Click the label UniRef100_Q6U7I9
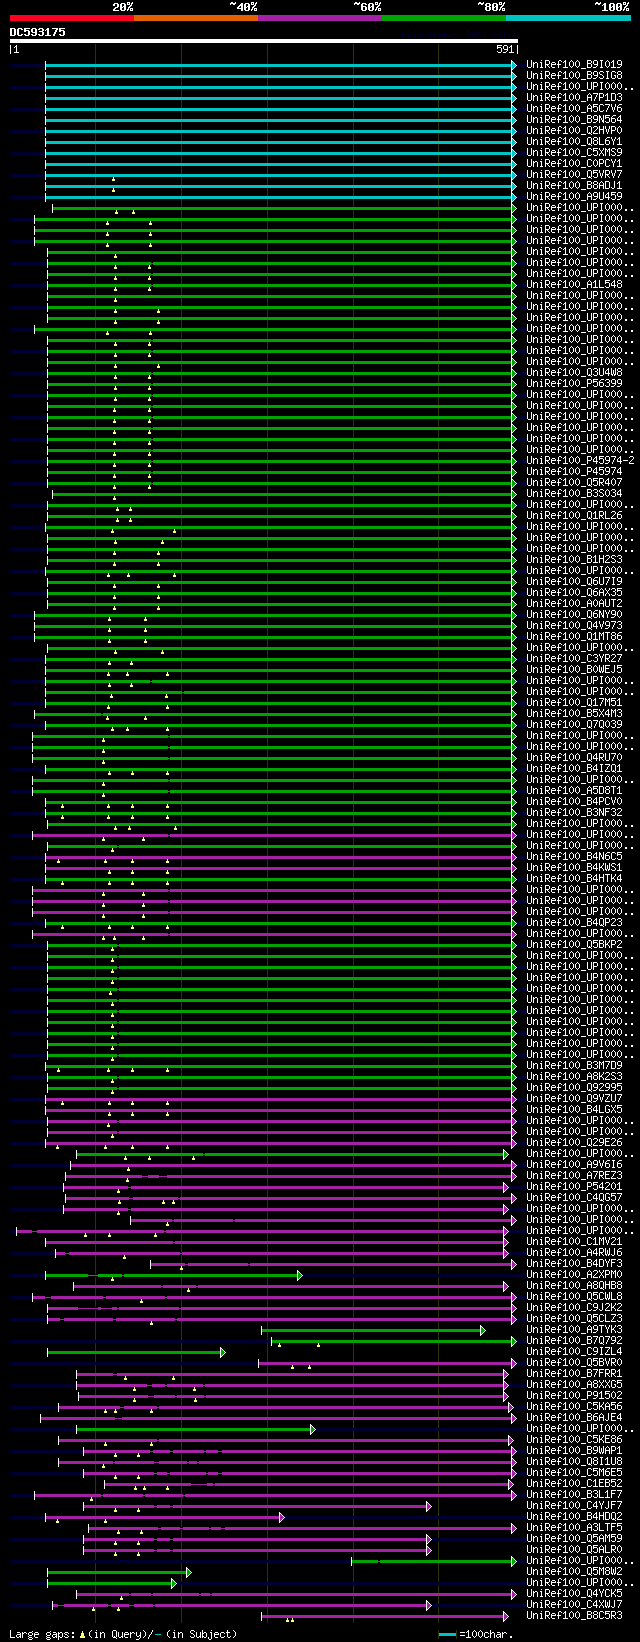The width and height of the screenshot is (640, 1642). click(x=574, y=581)
